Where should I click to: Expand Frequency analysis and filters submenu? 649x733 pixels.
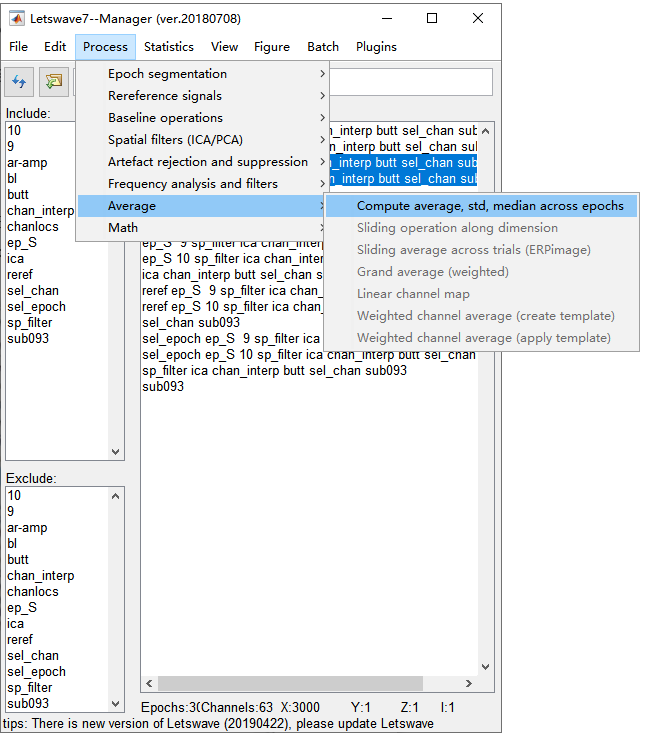(x=202, y=184)
